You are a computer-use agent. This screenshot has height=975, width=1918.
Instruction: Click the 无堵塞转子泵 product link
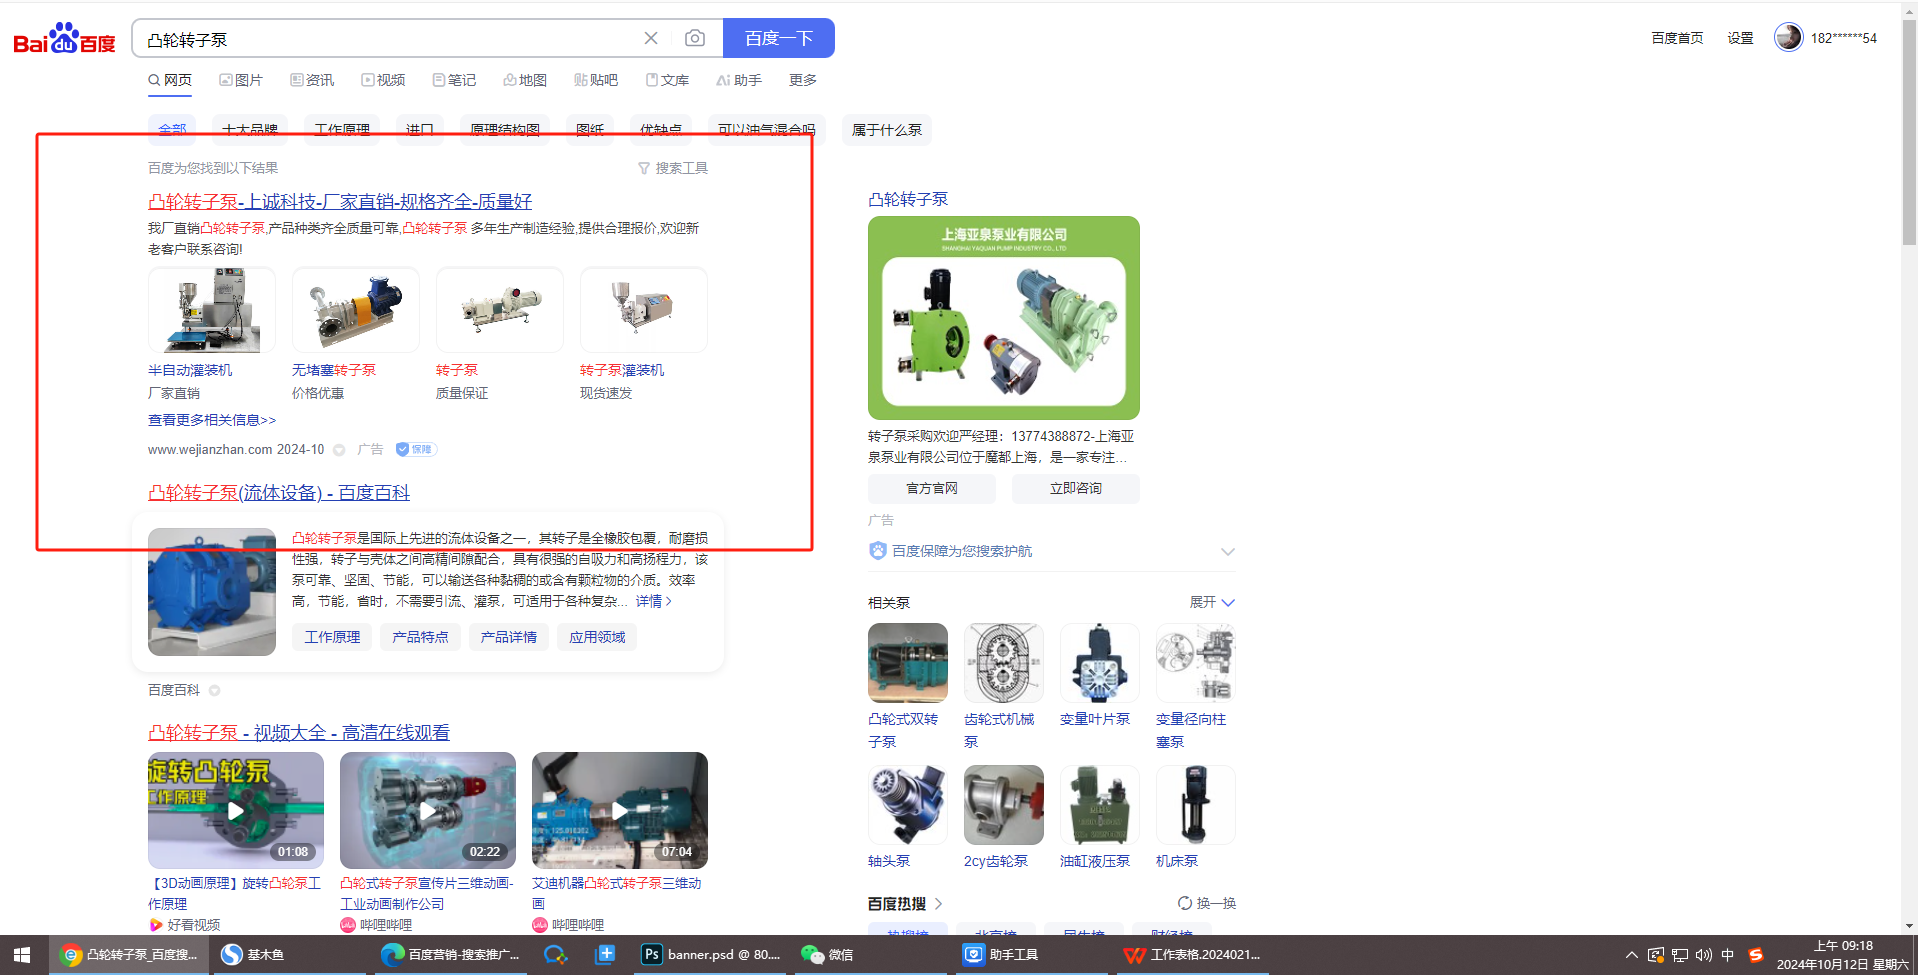tap(334, 370)
